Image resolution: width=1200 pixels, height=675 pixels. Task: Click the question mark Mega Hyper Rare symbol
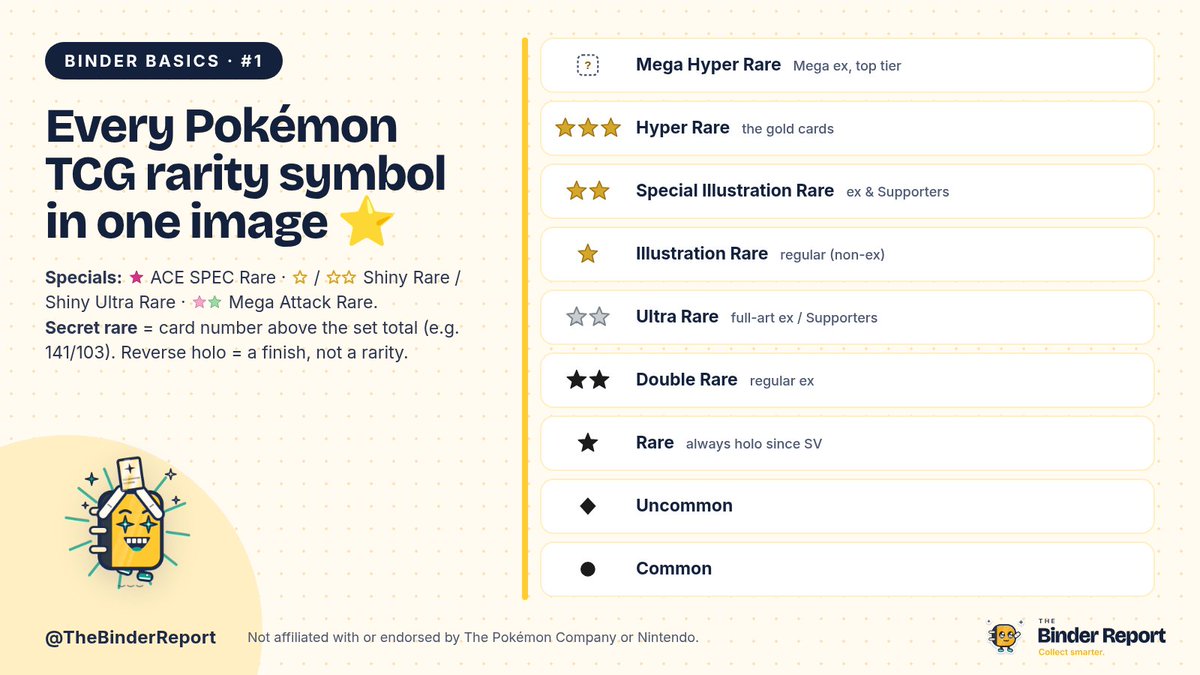[588, 65]
